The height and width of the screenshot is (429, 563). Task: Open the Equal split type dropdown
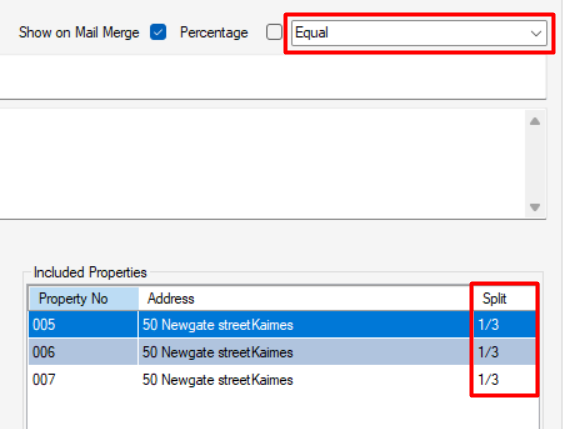pos(419,33)
